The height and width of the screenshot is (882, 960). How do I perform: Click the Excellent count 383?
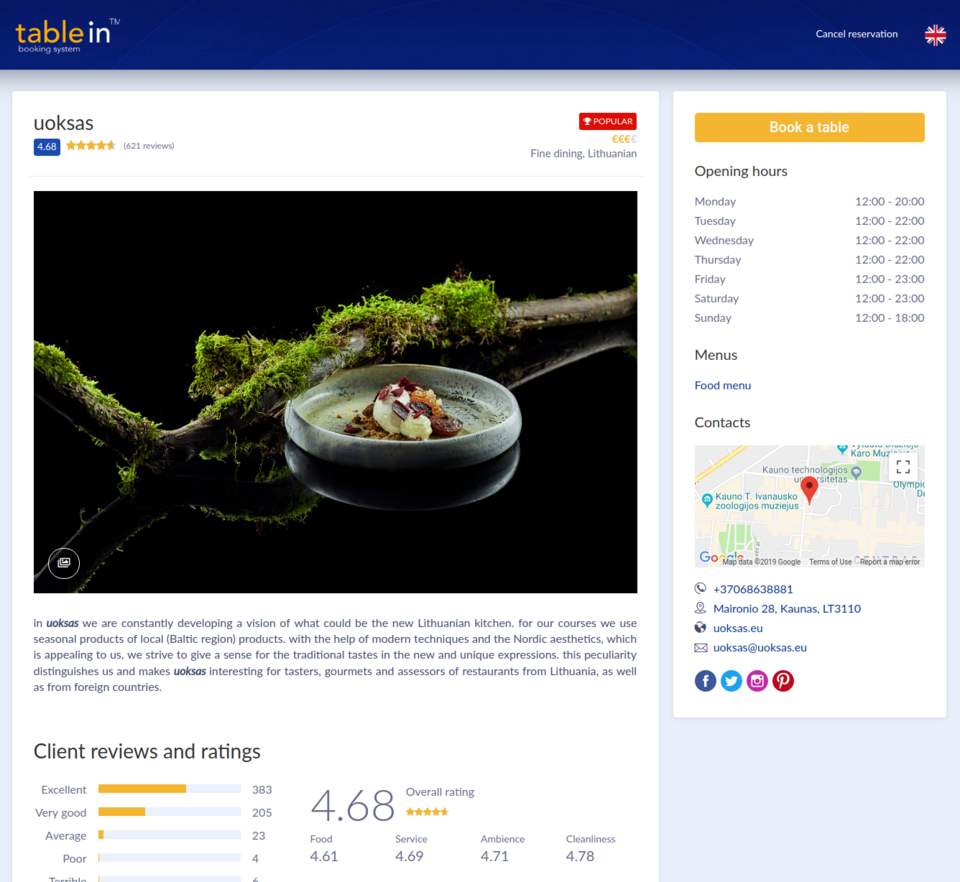point(262,790)
